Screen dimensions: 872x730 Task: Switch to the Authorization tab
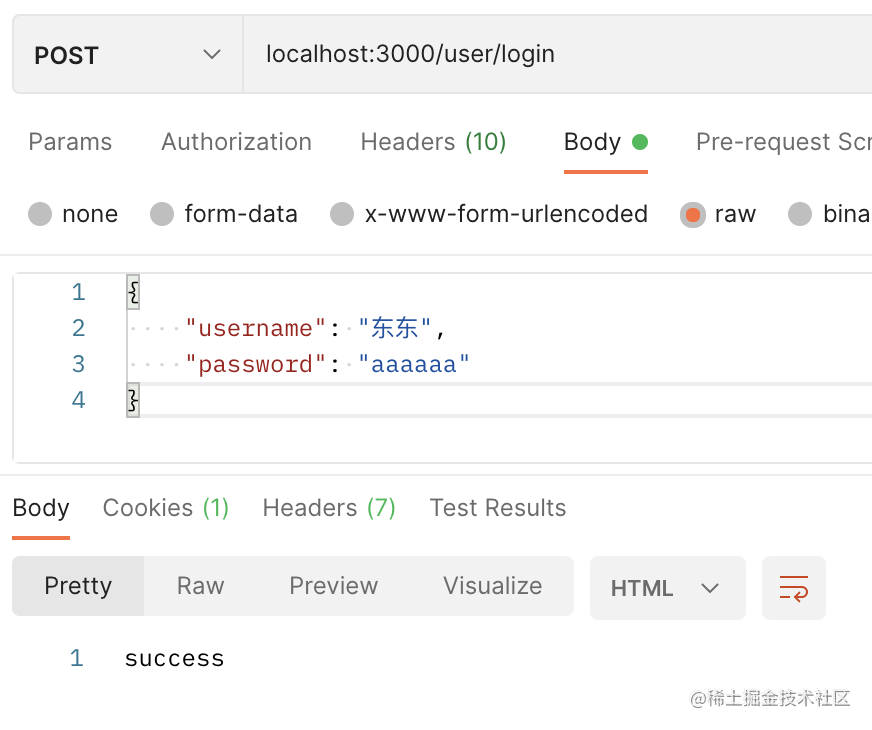coord(236,142)
